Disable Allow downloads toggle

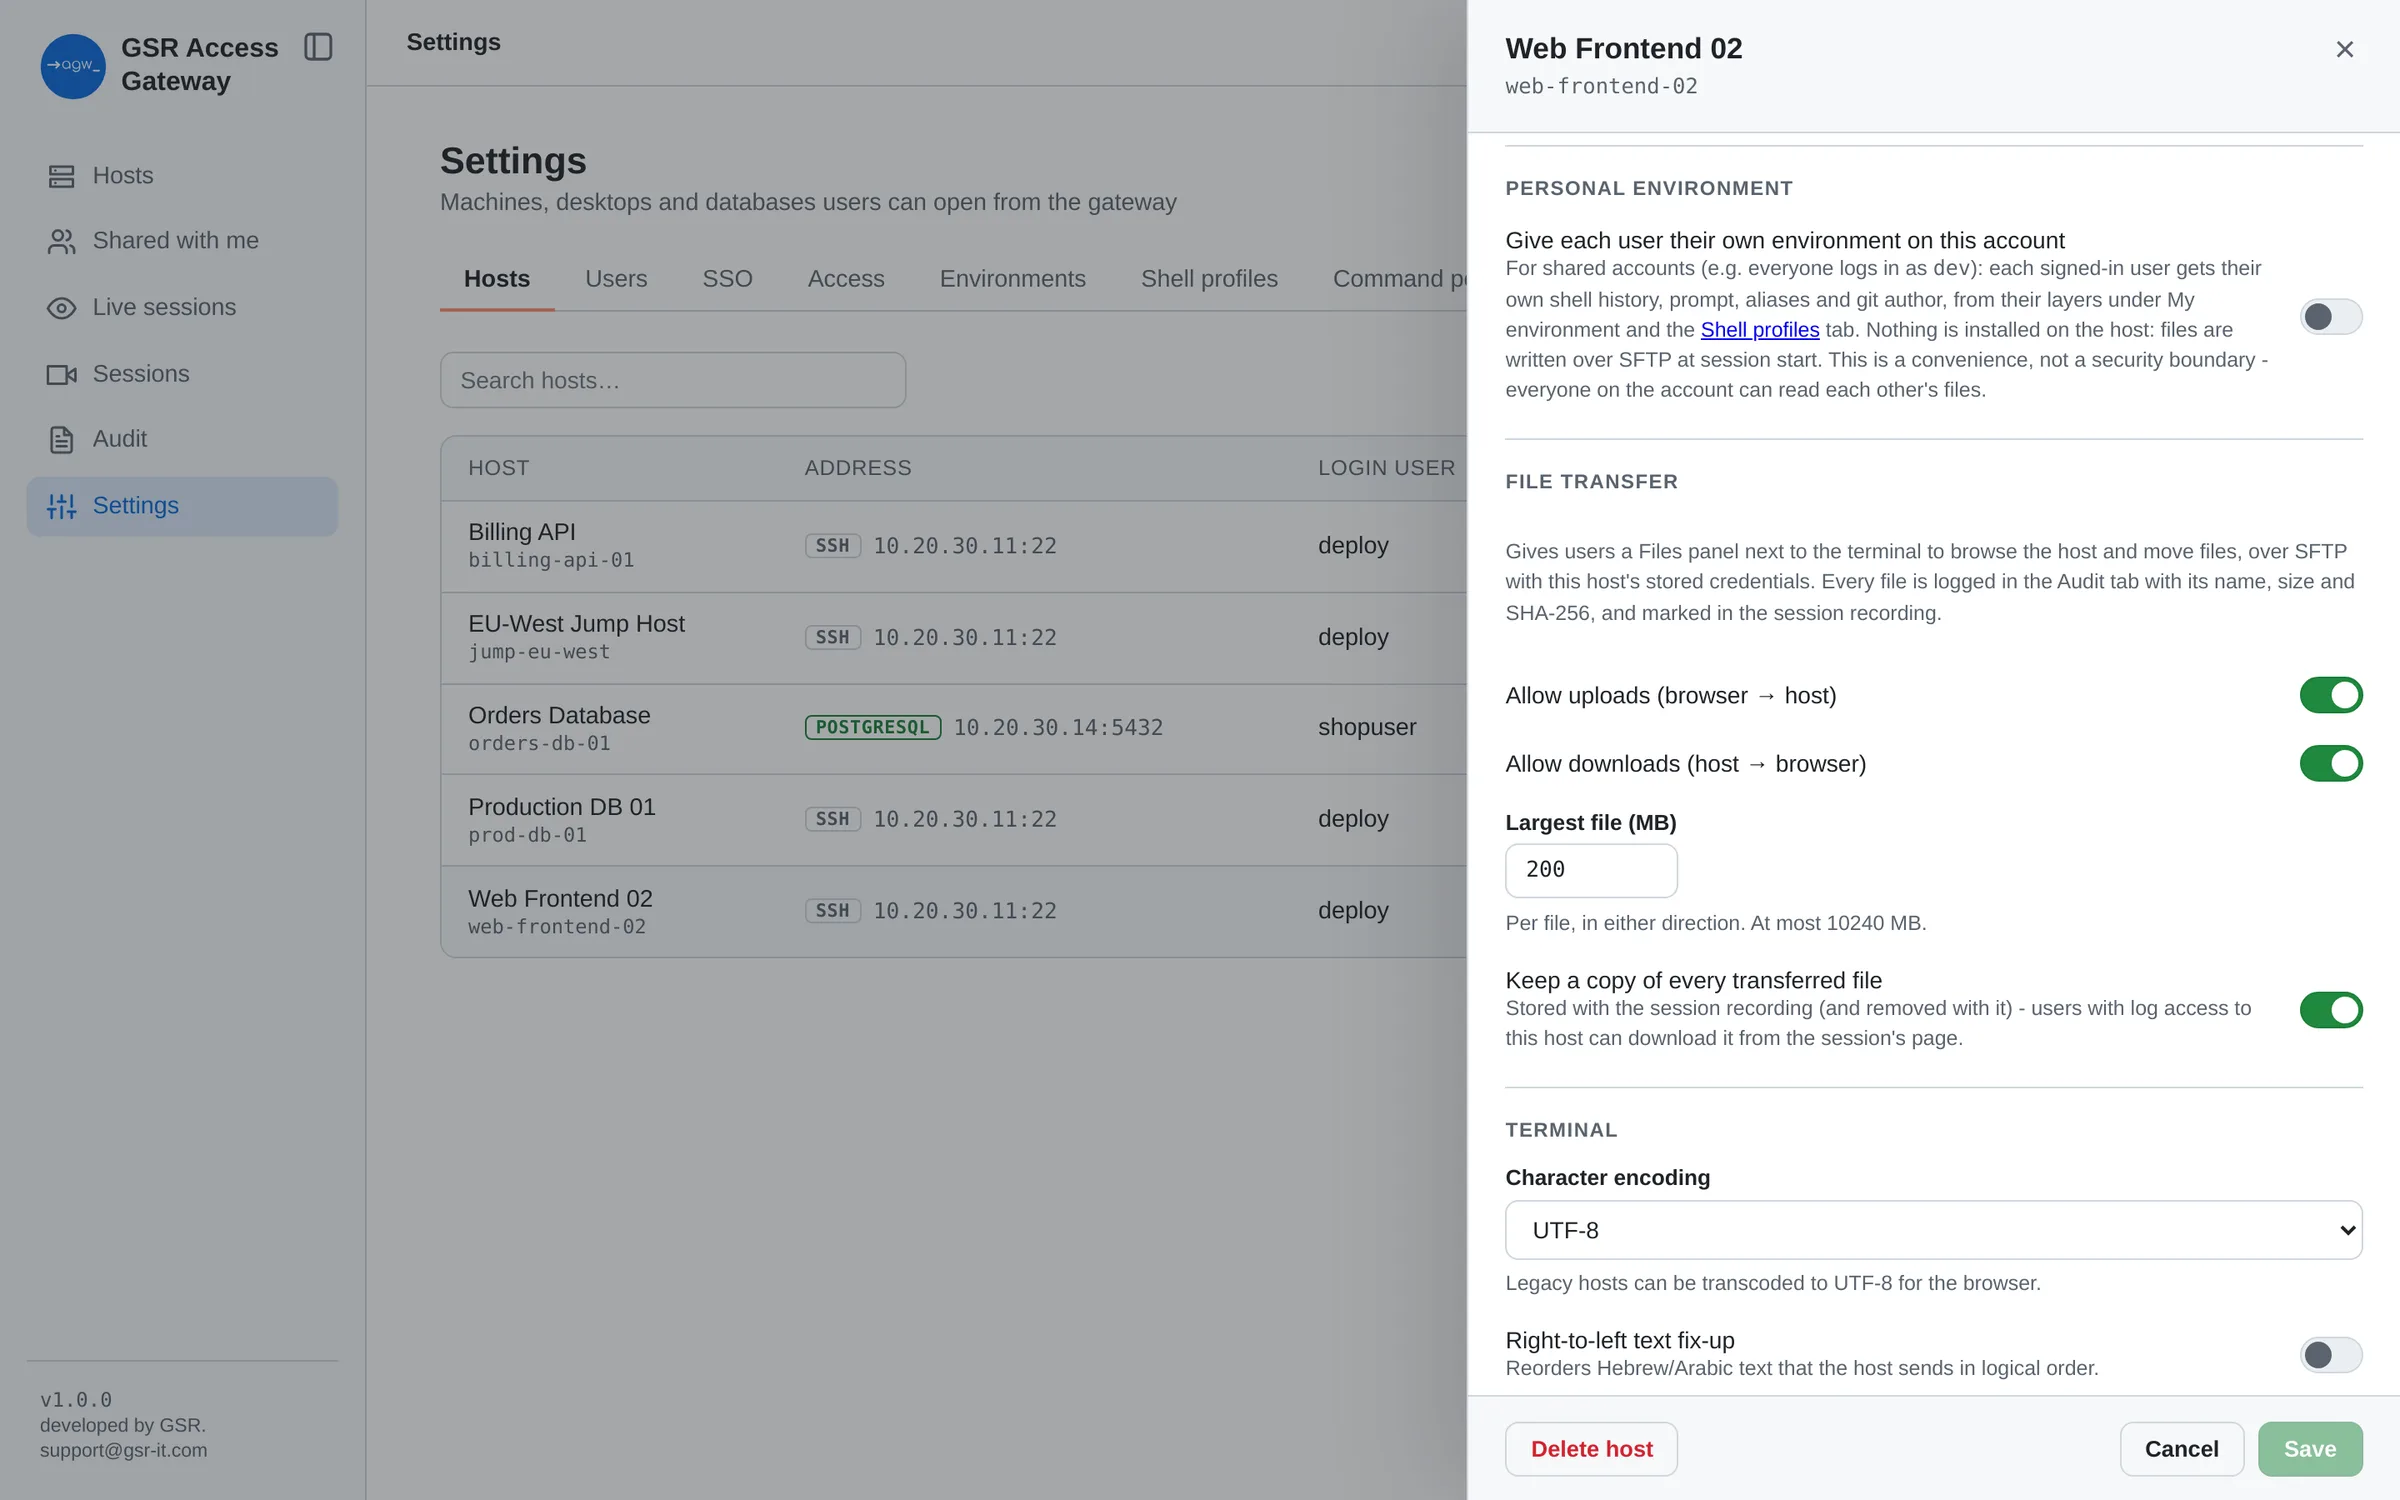click(x=2331, y=763)
